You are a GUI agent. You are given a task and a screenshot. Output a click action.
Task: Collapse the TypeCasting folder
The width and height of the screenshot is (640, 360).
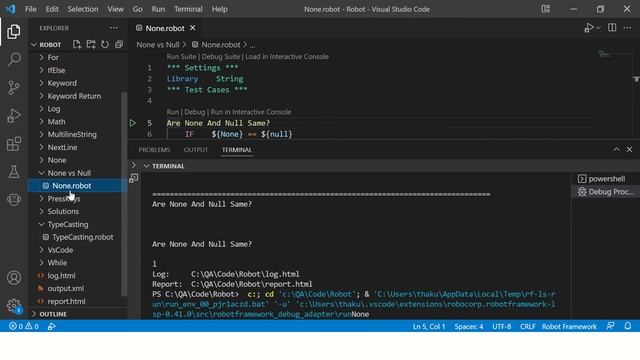[42, 224]
